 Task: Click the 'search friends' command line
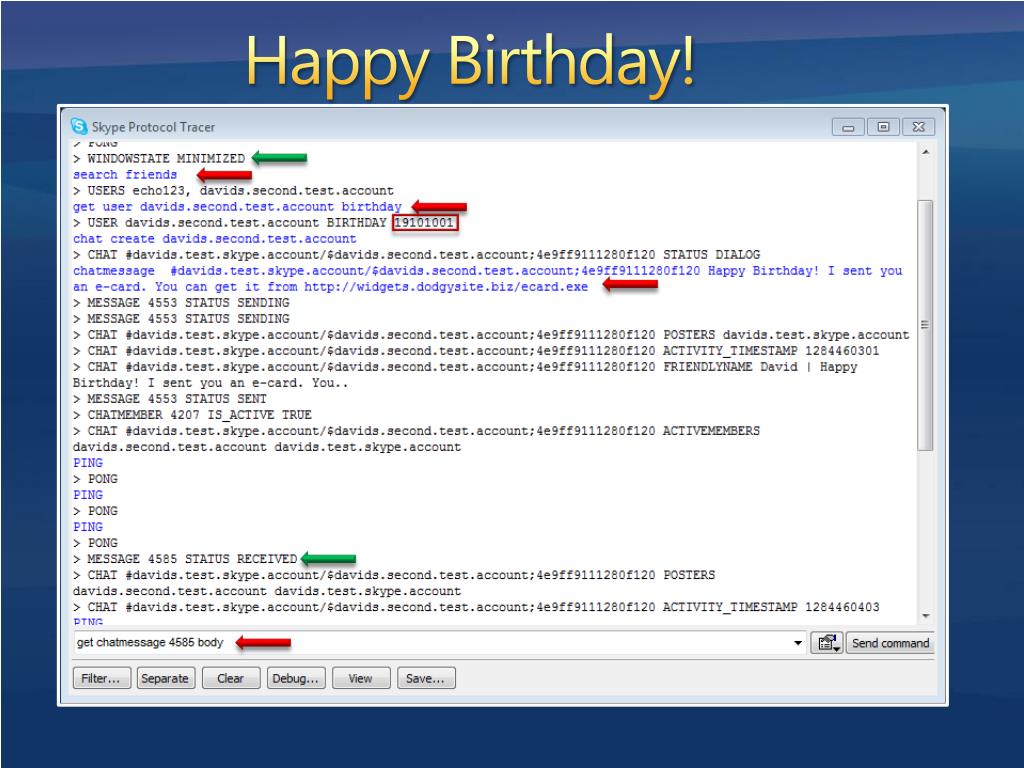125,174
